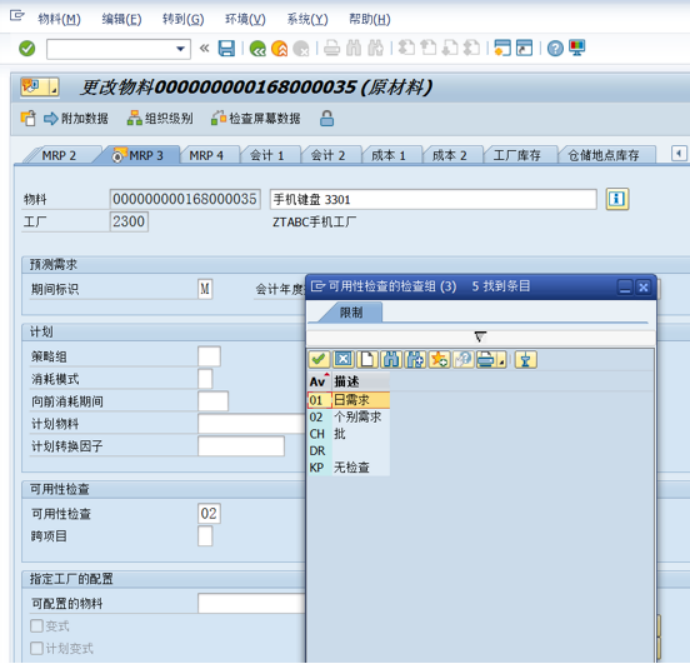Open Help with the question mark icon
This screenshot has height=664, width=691.
tap(555, 48)
